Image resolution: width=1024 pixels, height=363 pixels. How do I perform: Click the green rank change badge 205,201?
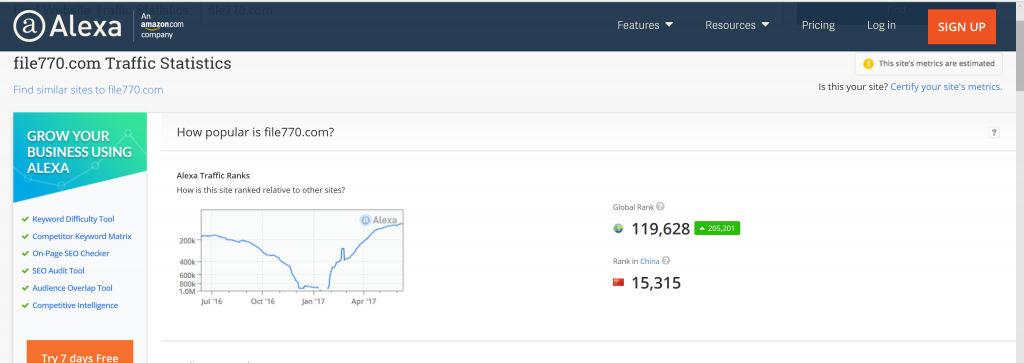click(717, 229)
